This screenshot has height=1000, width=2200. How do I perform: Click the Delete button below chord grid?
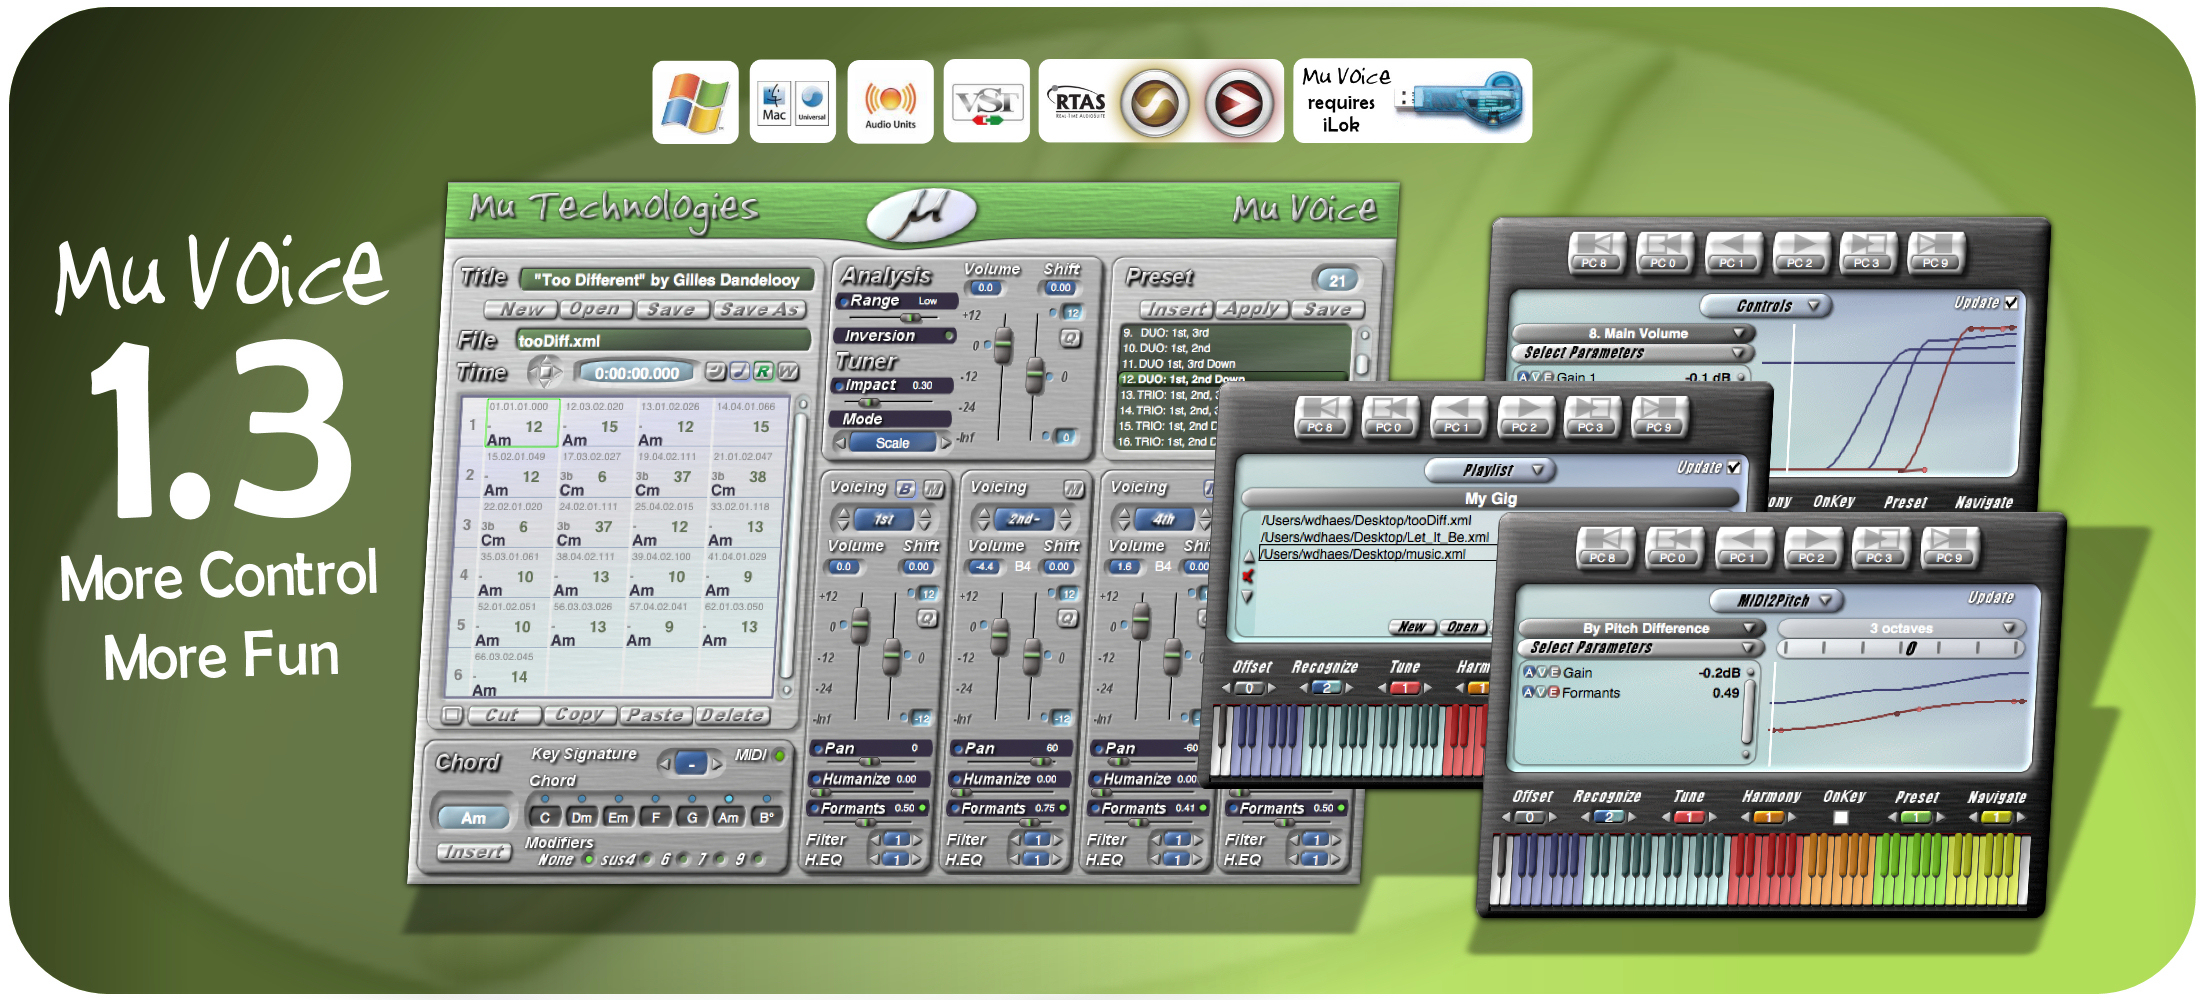tap(732, 714)
